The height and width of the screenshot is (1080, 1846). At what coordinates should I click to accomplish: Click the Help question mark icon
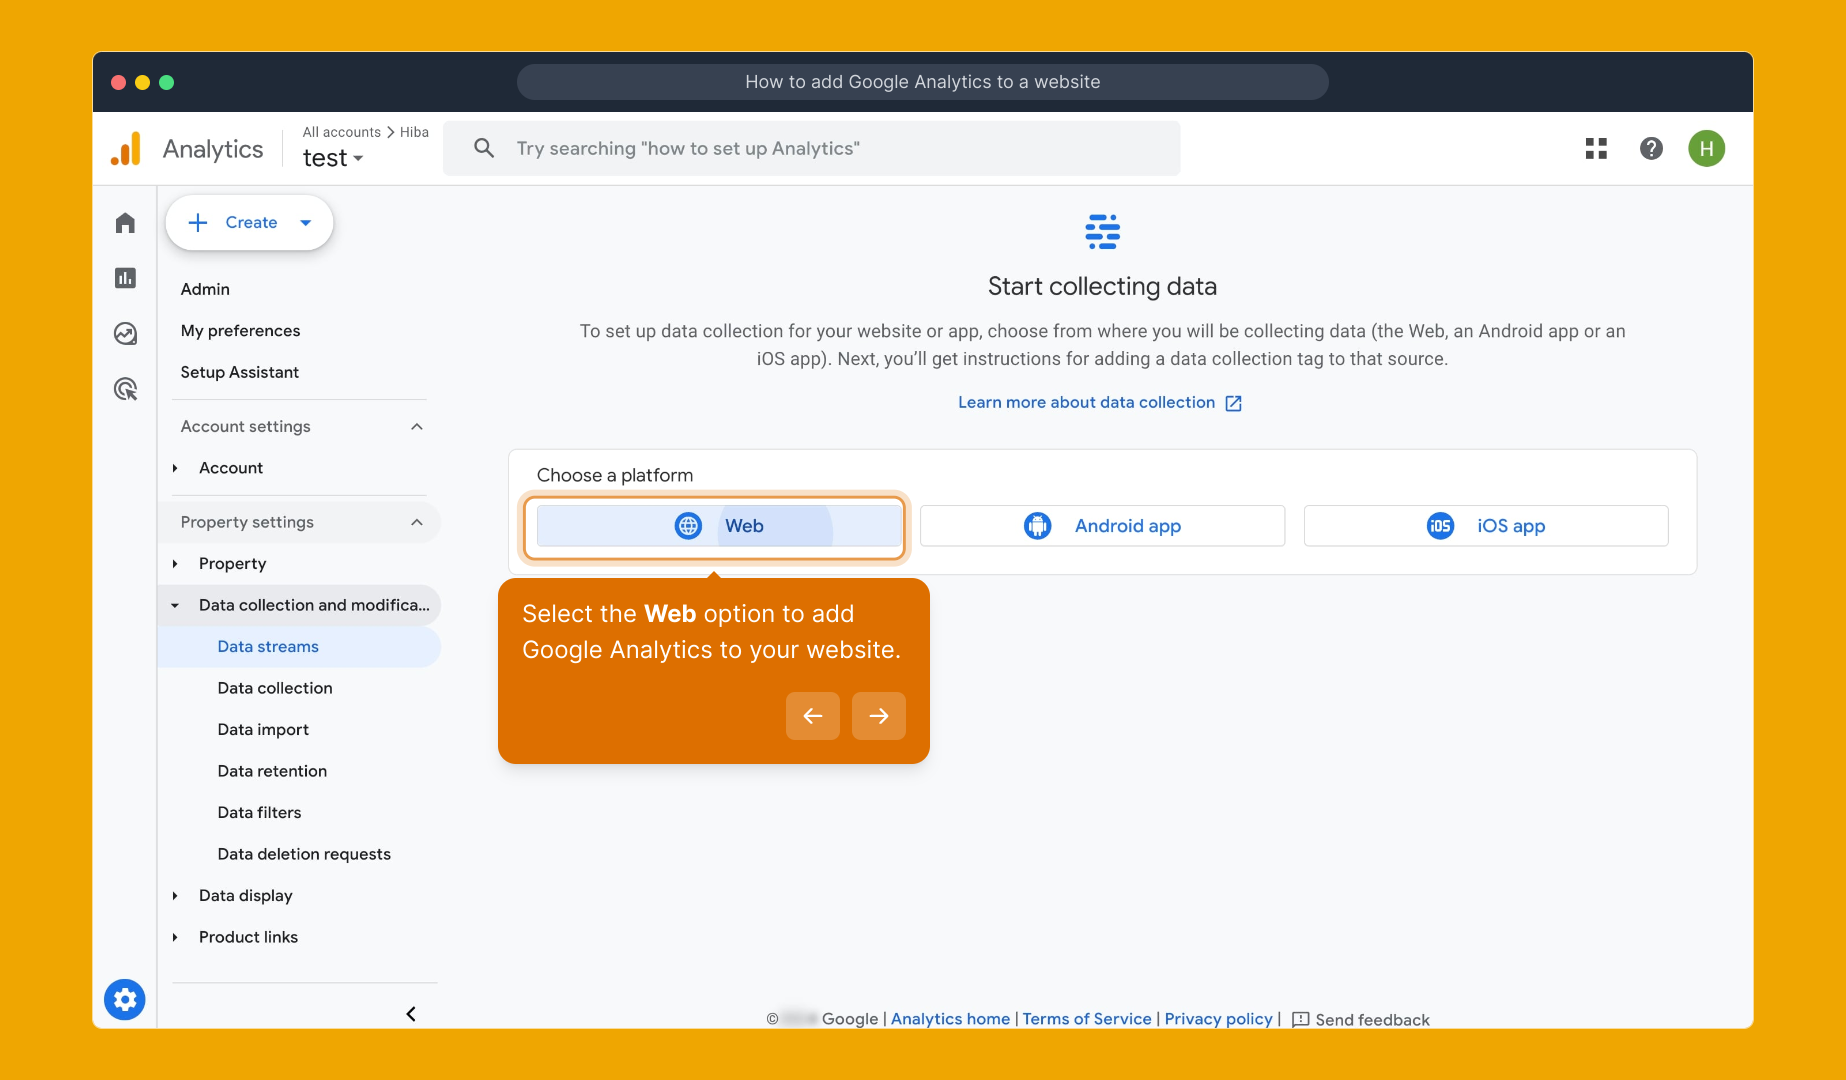tap(1651, 148)
